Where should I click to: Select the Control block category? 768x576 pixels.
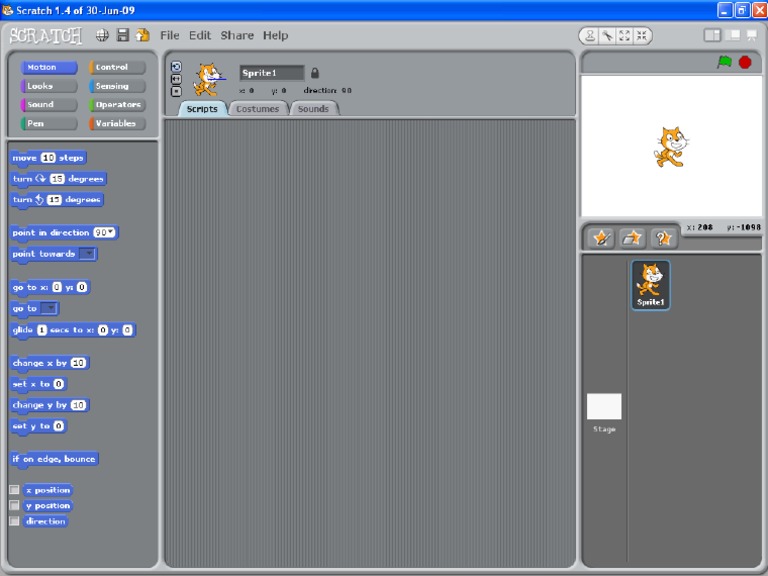coord(118,67)
